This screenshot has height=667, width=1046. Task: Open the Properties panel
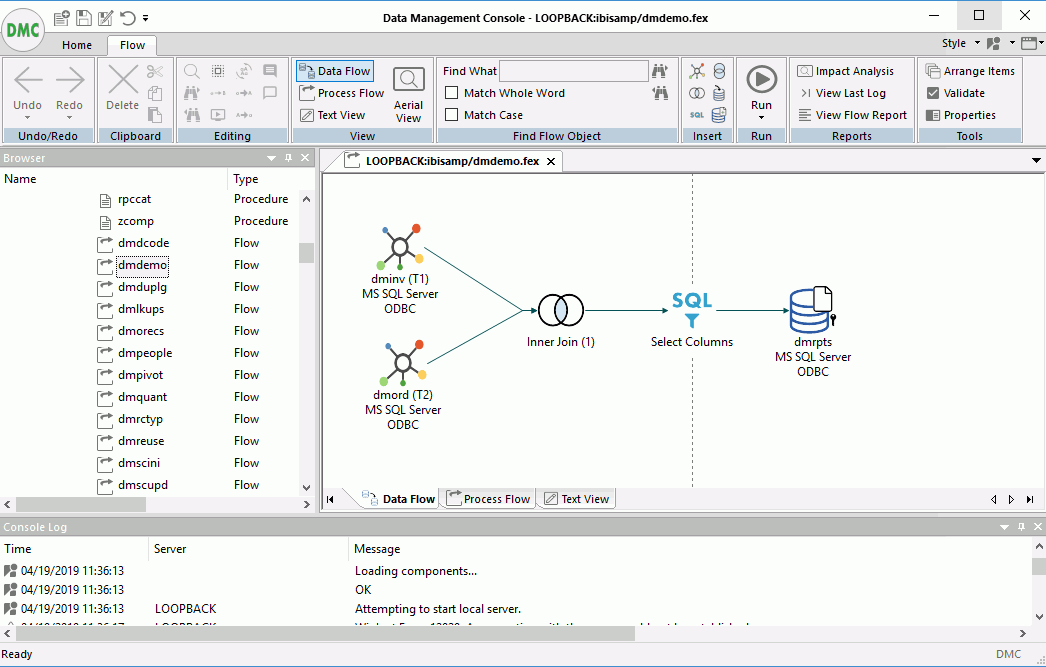click(961, 115)
